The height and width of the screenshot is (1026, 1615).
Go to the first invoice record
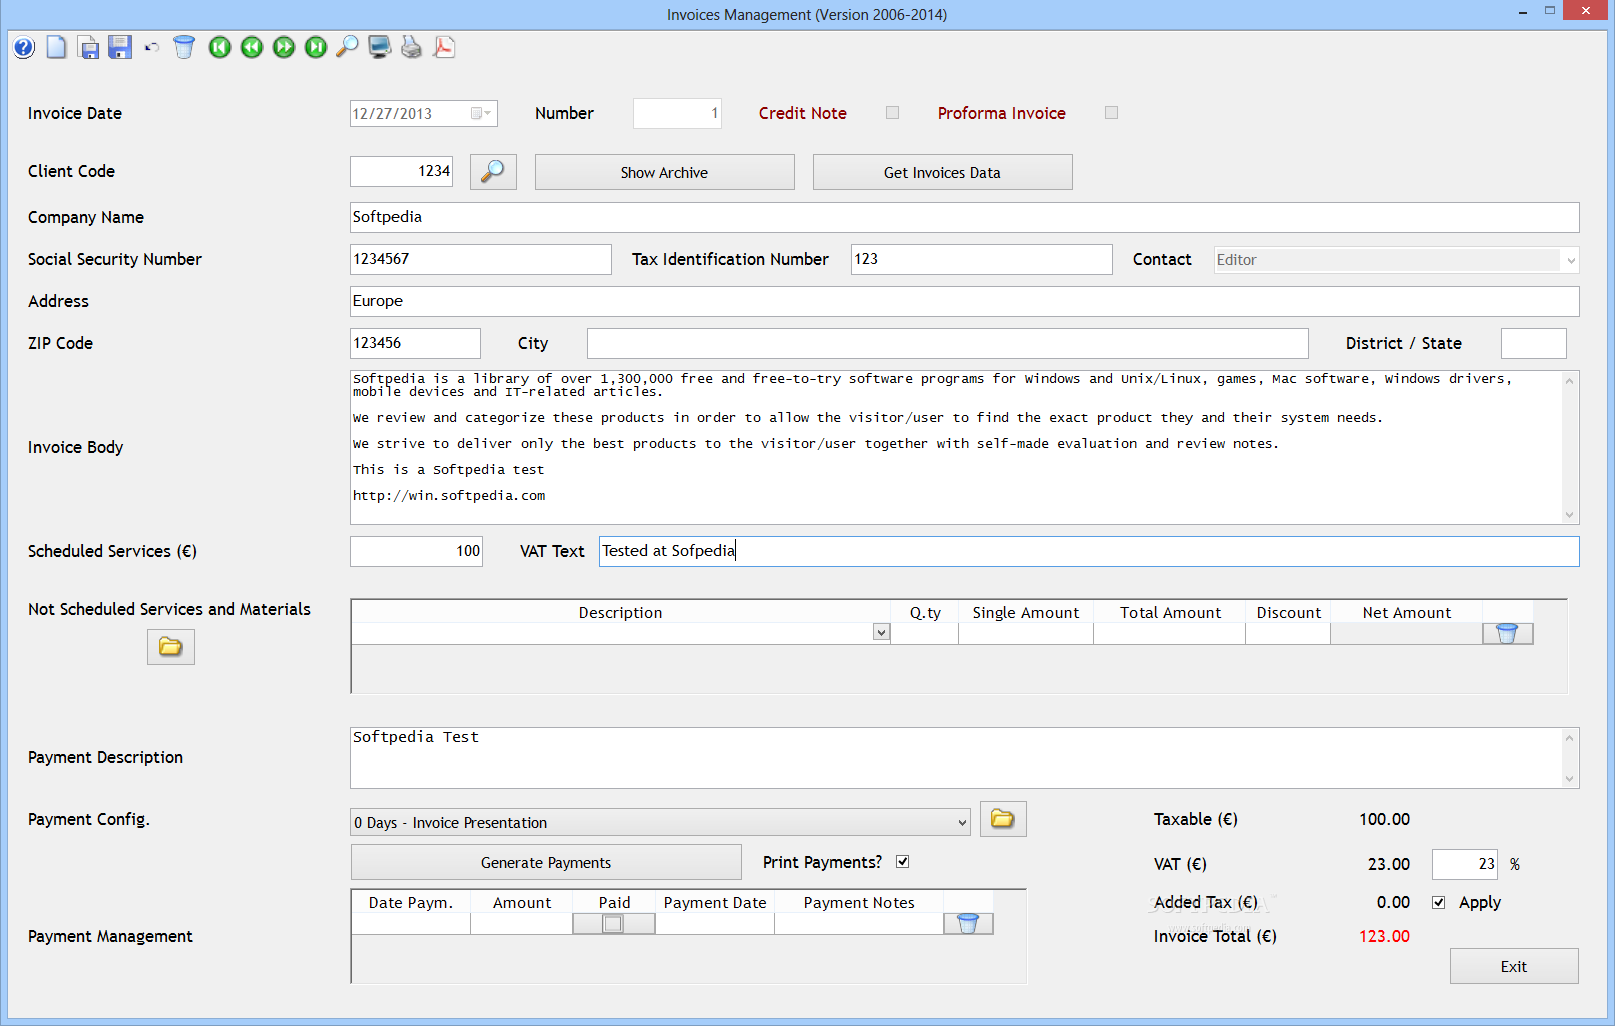point(220,47)
